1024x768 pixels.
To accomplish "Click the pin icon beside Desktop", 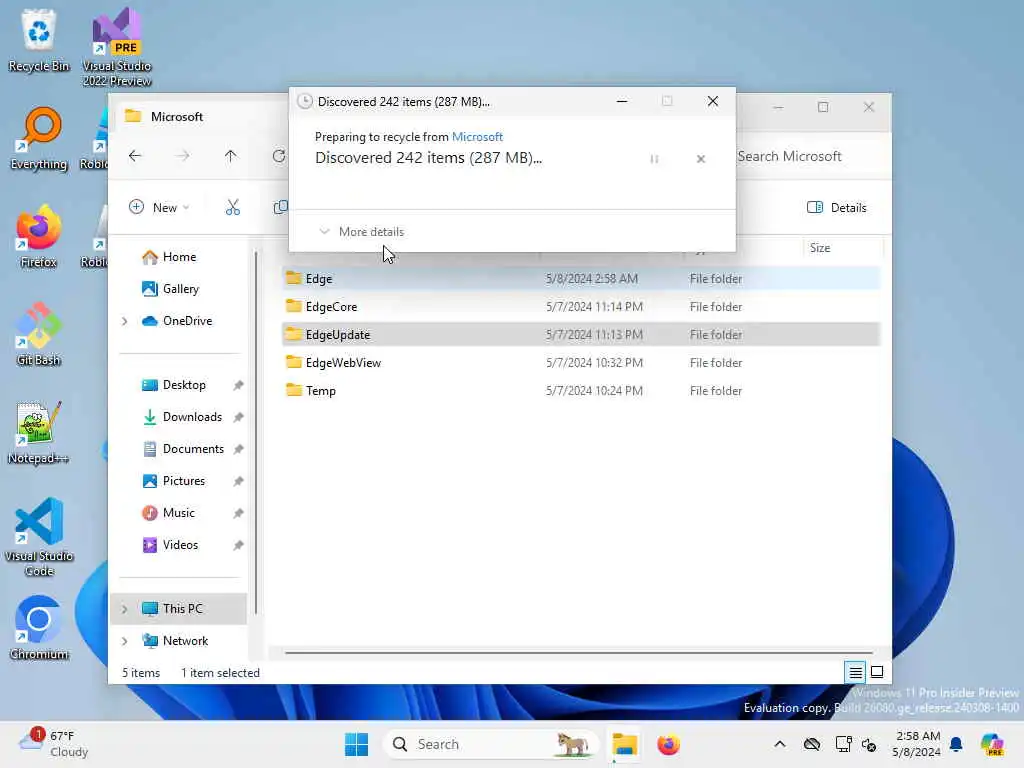I will 238,385.
